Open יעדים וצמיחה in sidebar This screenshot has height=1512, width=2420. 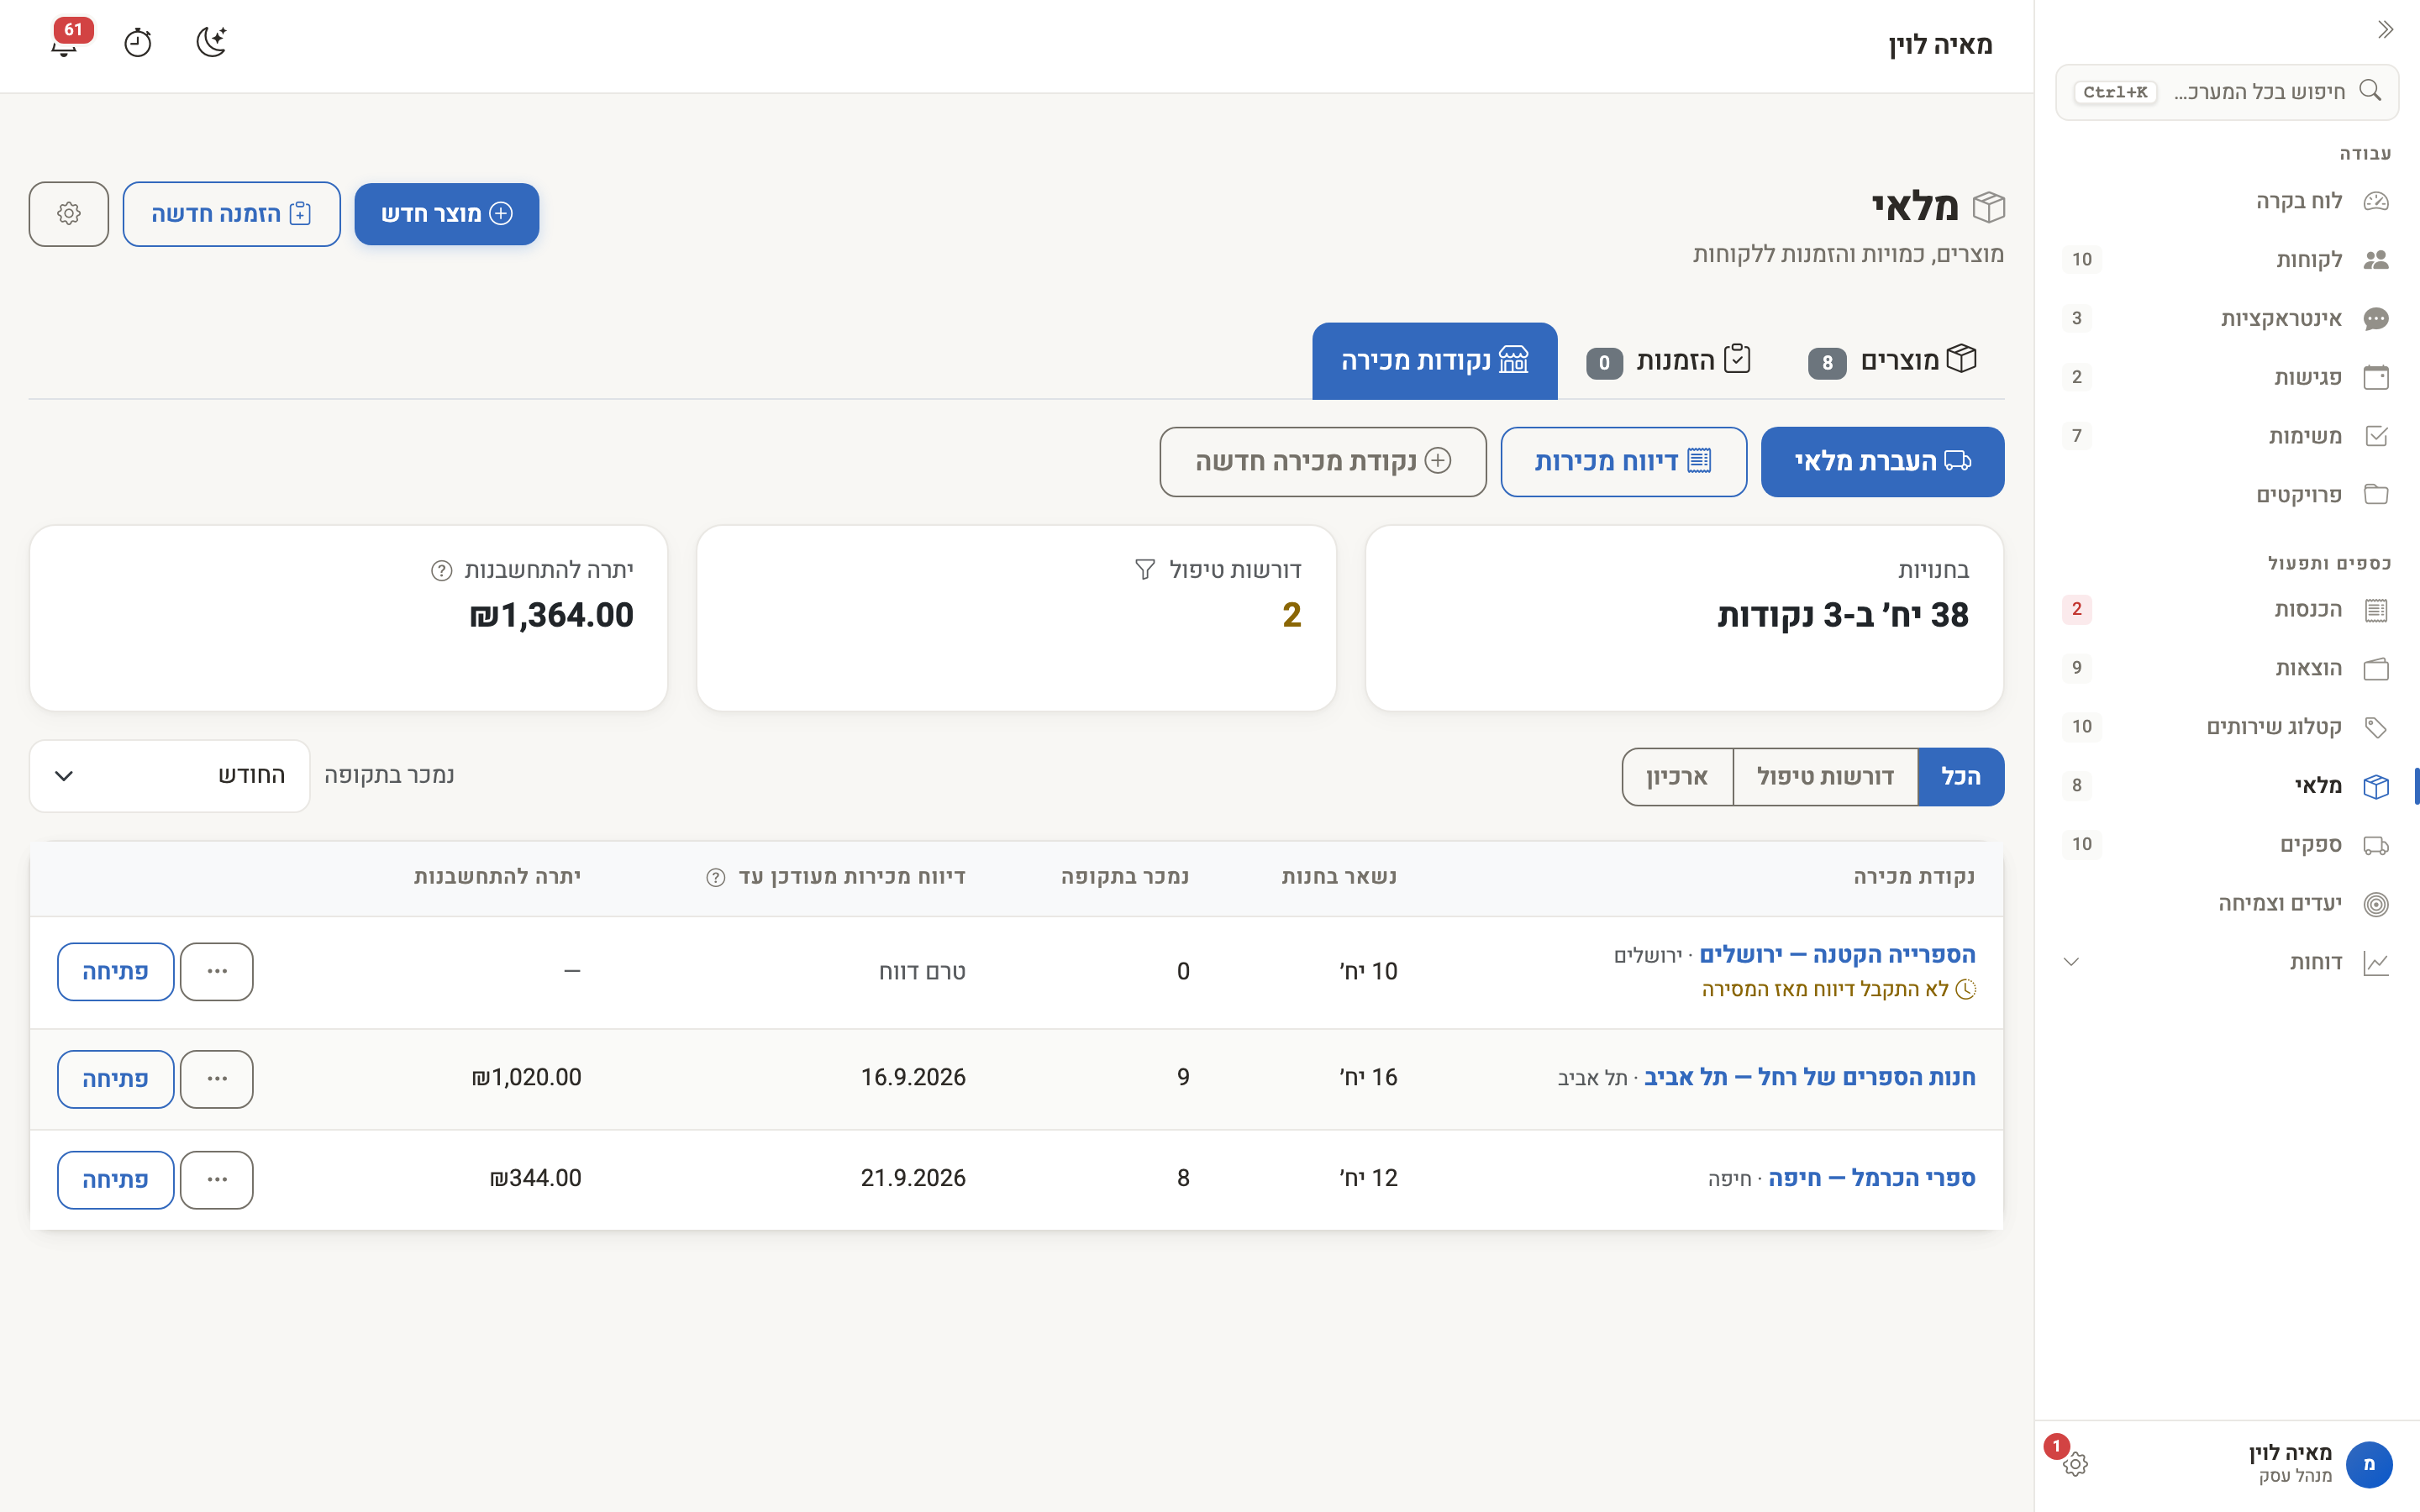(2227, 904)
